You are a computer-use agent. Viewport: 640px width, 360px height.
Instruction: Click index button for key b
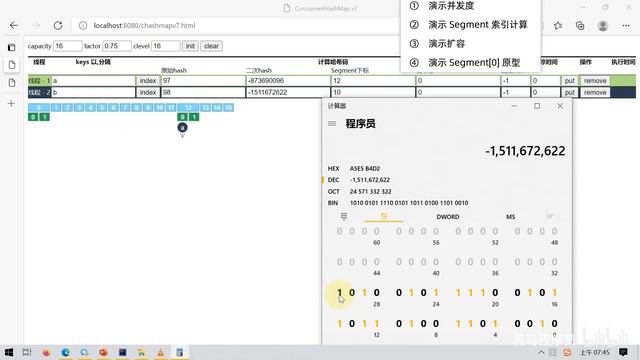click(x=148, y=92)
